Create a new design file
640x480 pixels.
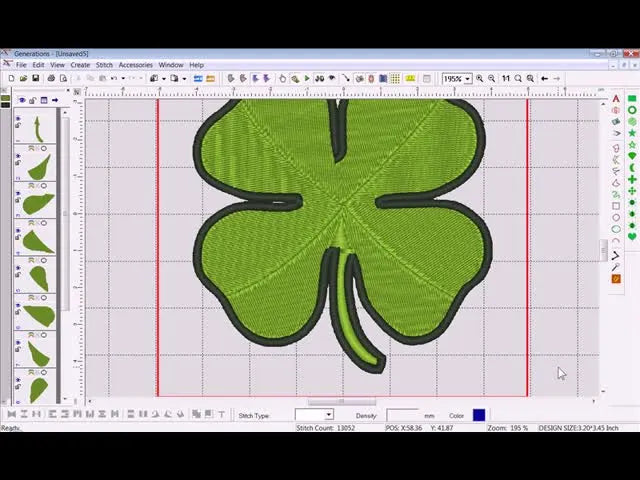(x=11, y=78)
